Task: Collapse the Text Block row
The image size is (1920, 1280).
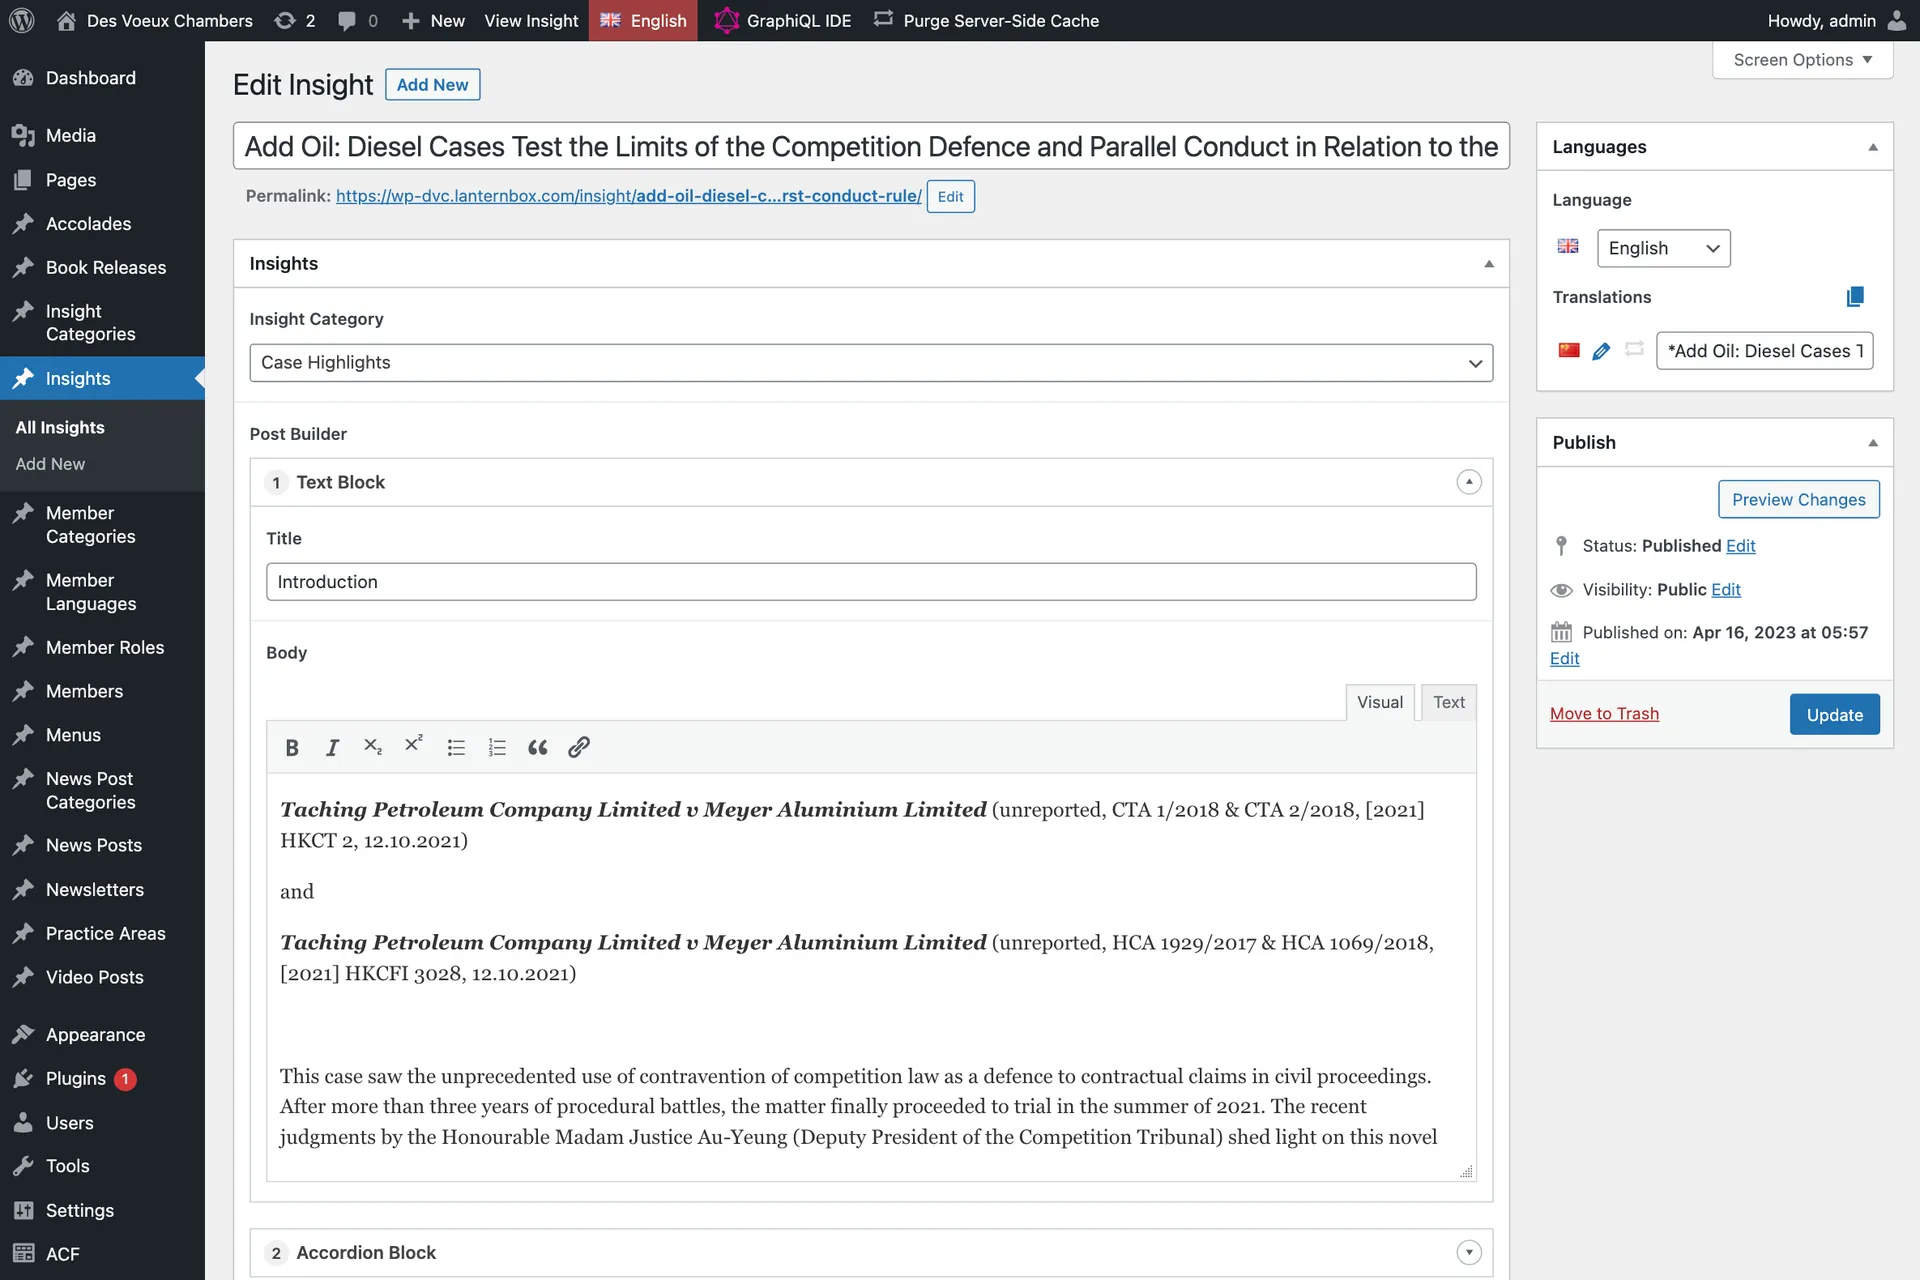Action: (x=1468, y=482)
